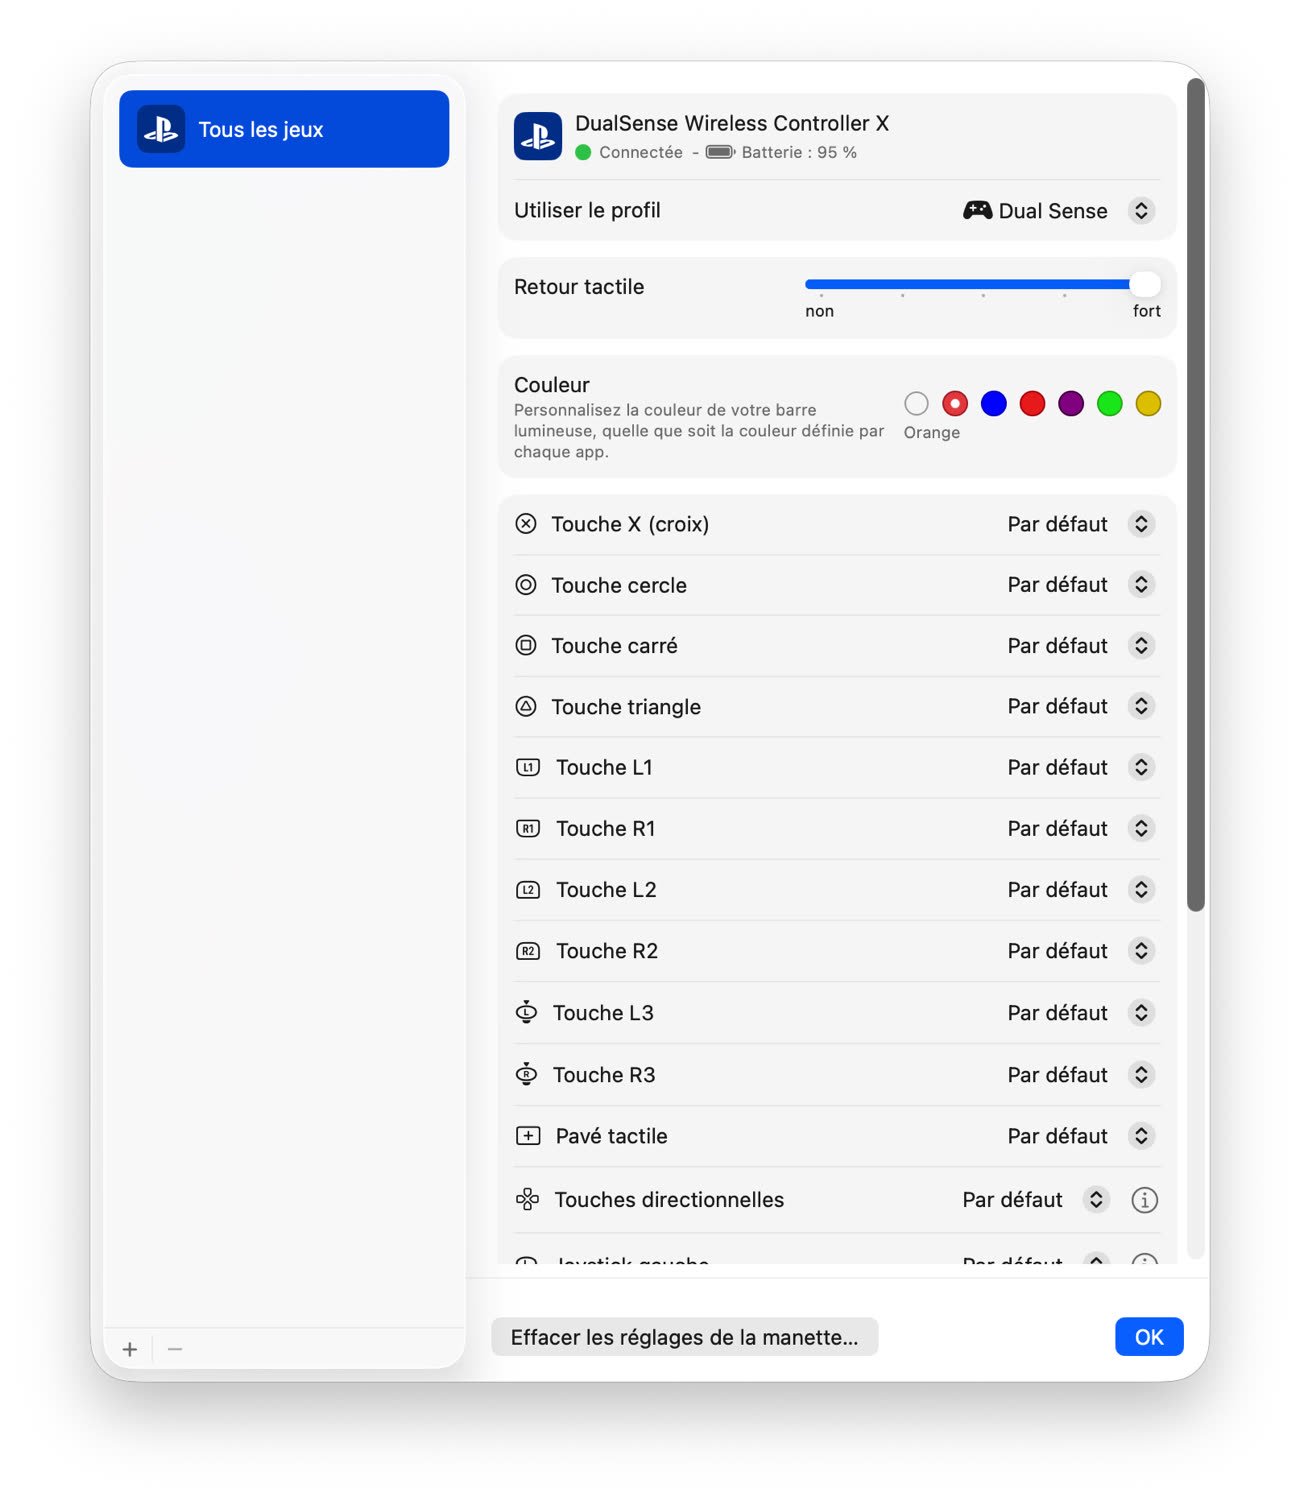The height and width of the screenshot is (1501, 1300).
Task: Select the white/none color swatch
Action: click(916, 403)
